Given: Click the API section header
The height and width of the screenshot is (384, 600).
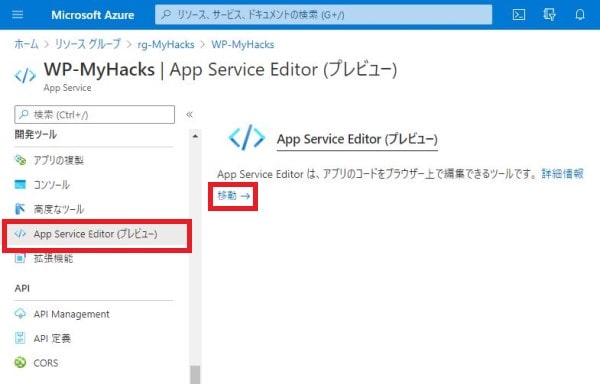Looking at the screenshot, I should click(22, 288).
